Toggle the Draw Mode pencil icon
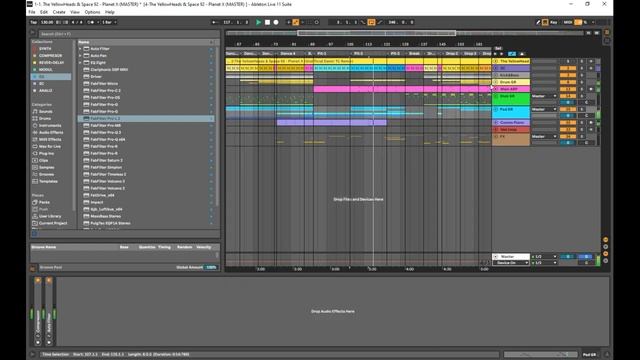This screenshot has height=360, width=640. 538,22
